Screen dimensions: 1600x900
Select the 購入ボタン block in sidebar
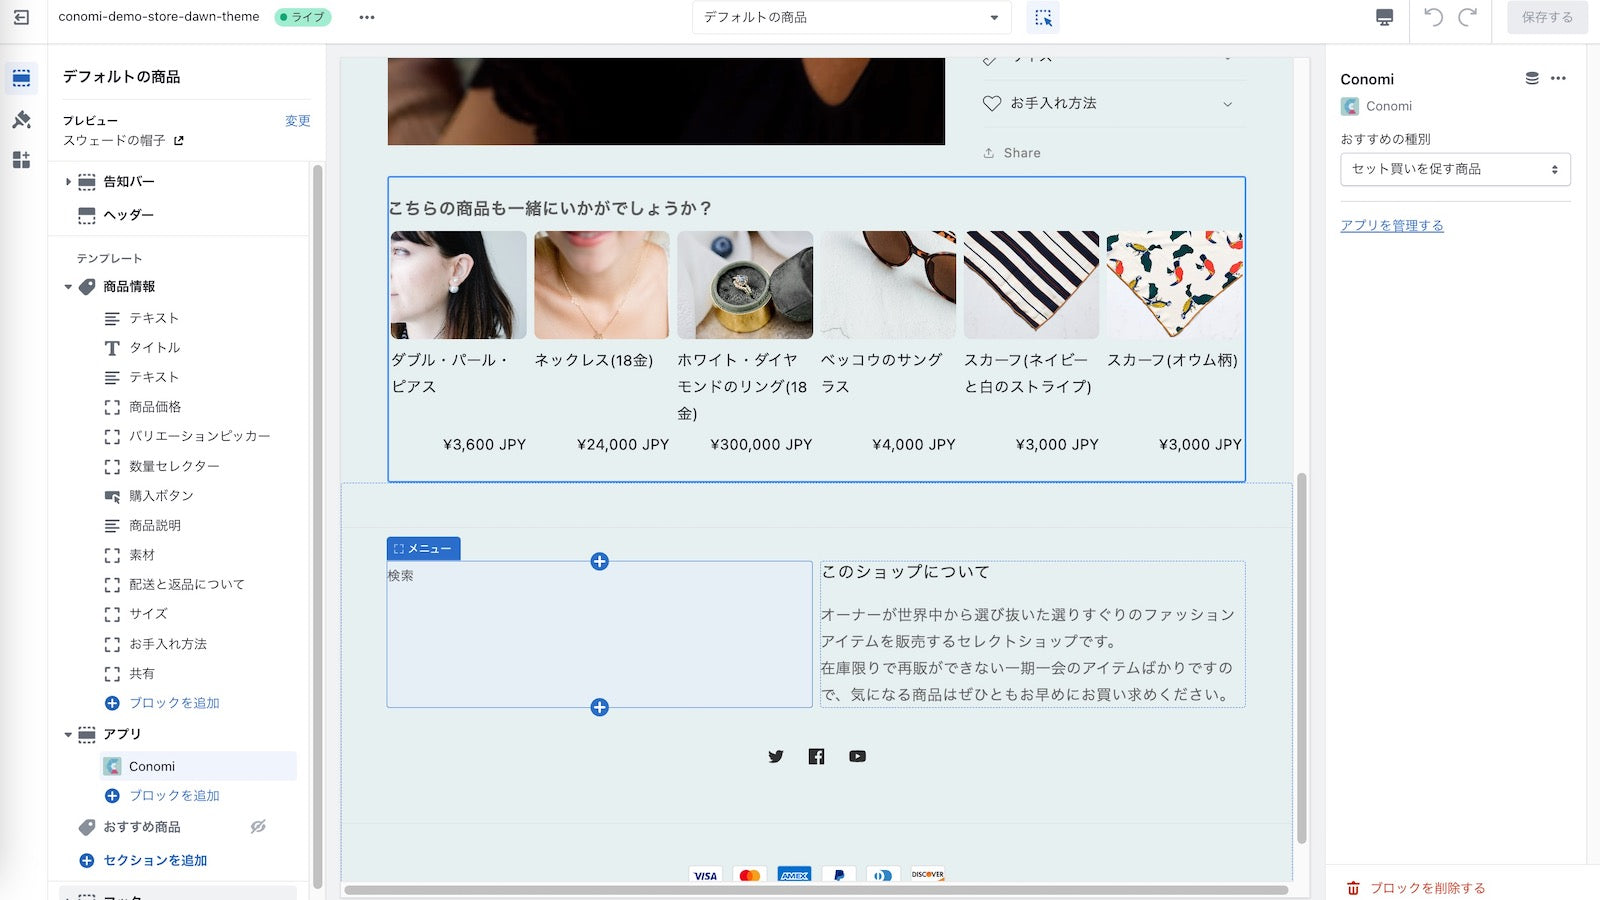pyautogui.click(x=161, y=496)
